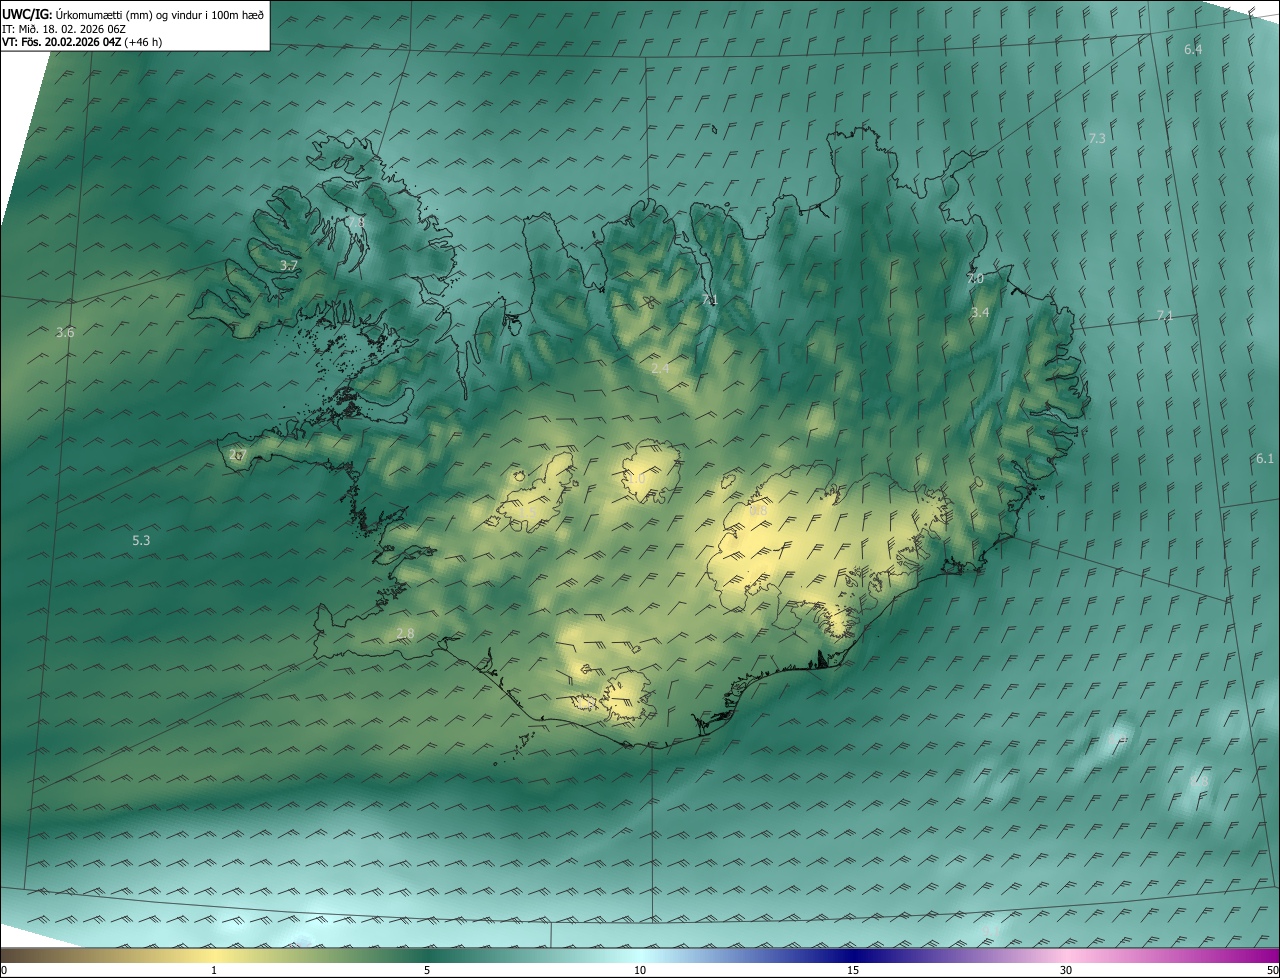Image resolution: width=1280 pixels, height=978 pixels.
Task: Click the 7.0 value label on the map
Action: pyautogui.click(x=975, y=279)
